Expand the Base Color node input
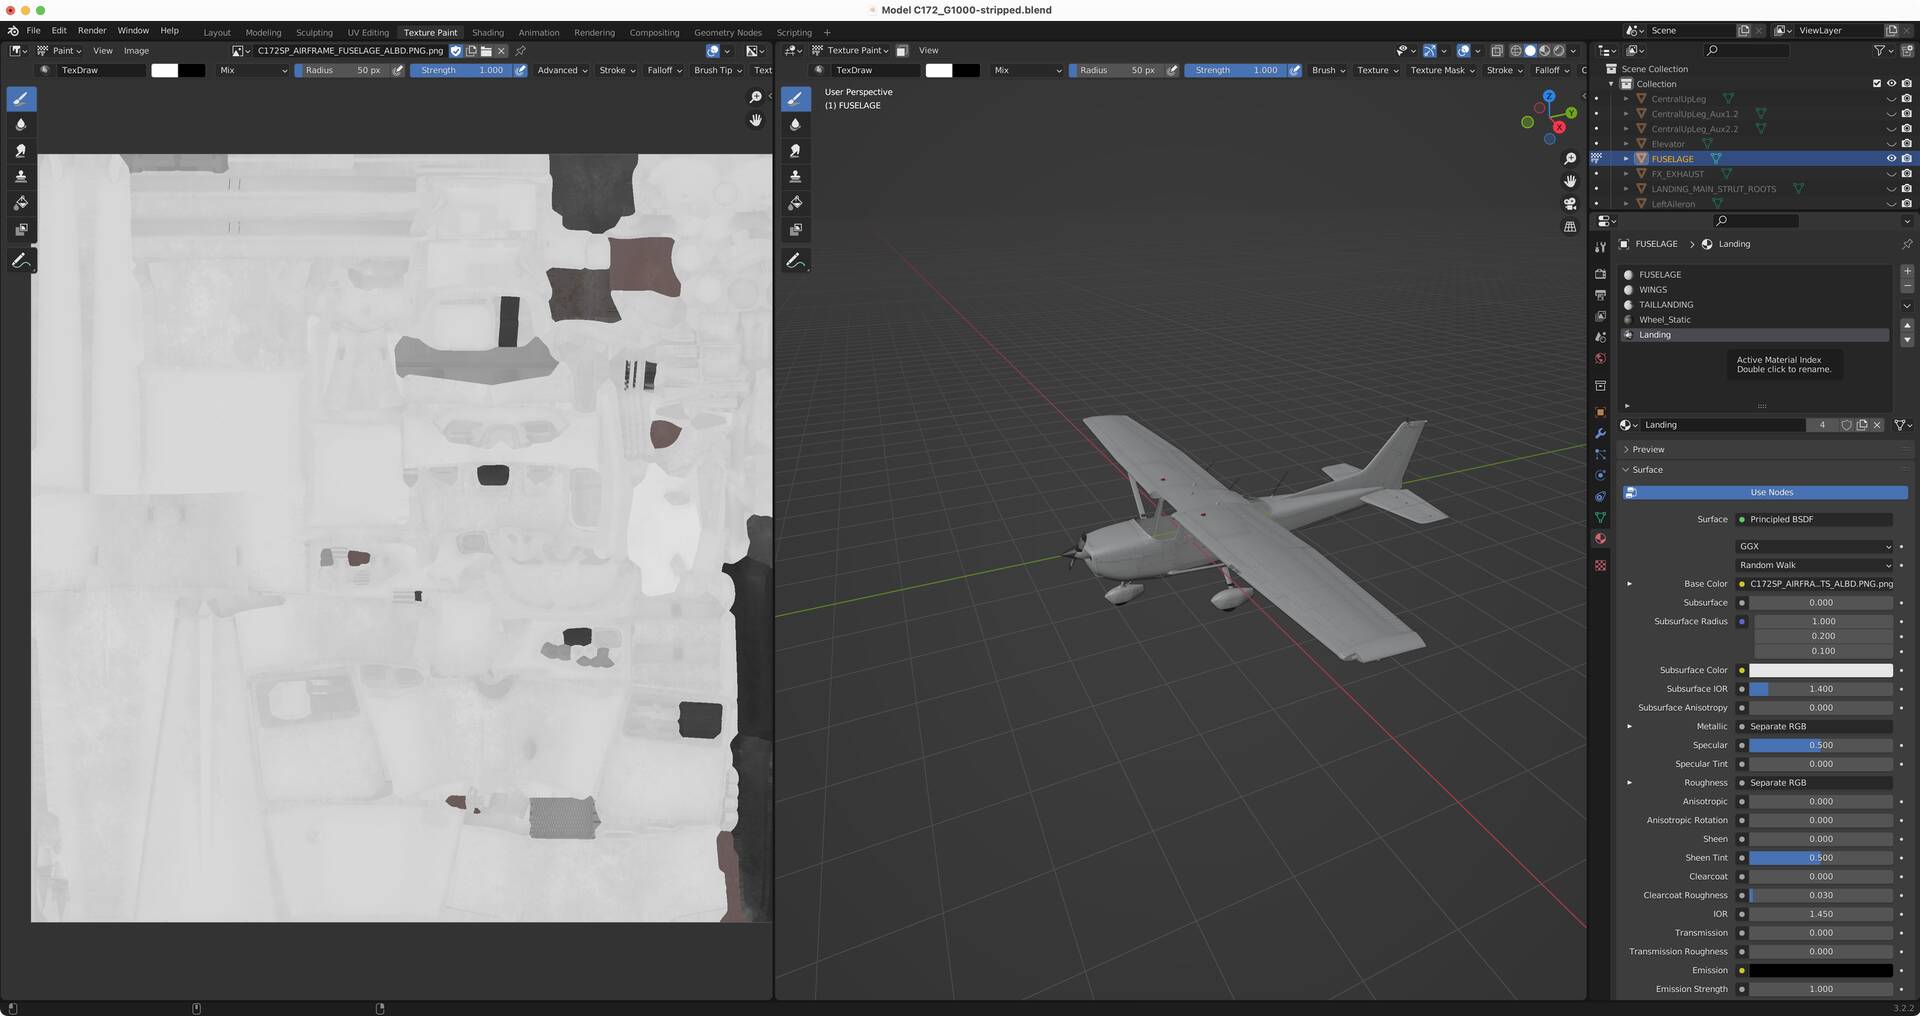 click(1629, 584)
